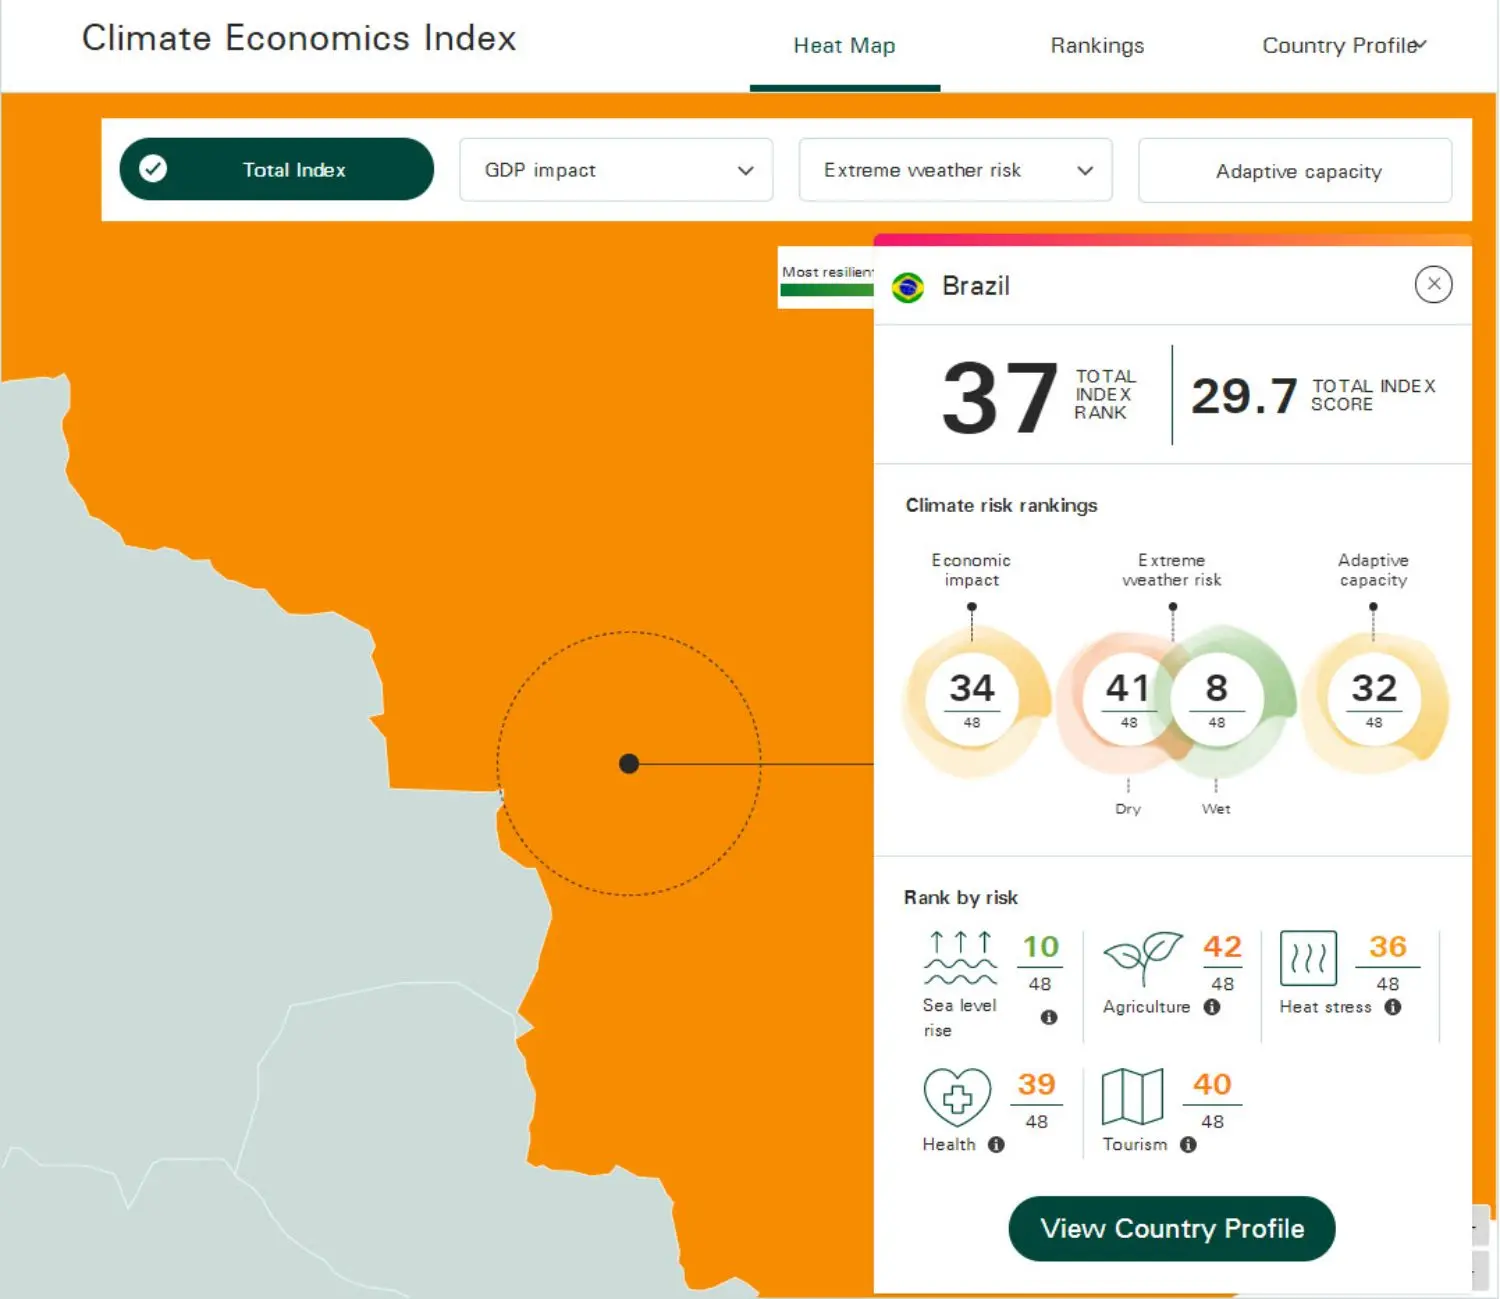Switch to the Rankings tab
This screenshot has height=1299, width=1500.
pyautogui.click(x=1097, y=46)
